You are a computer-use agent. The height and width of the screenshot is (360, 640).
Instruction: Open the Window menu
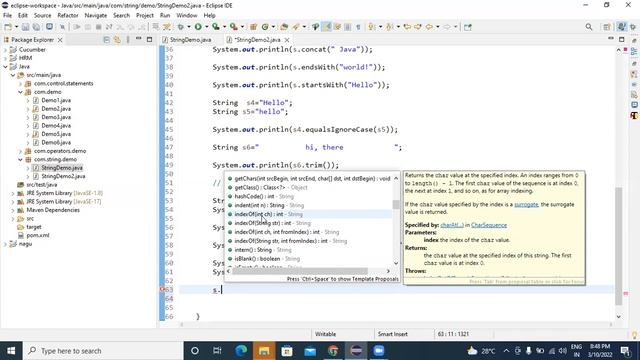click(x=187, y=16)
